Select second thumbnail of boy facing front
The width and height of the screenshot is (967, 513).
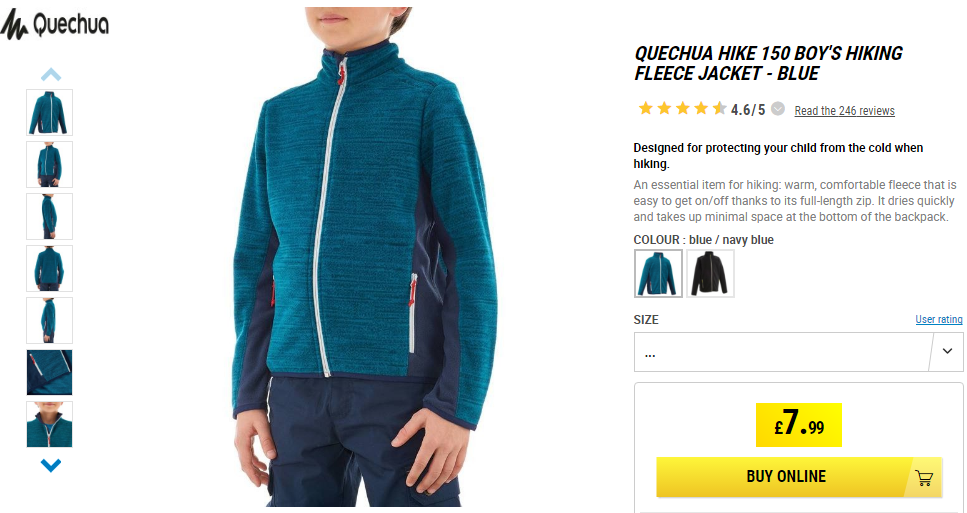pos(49,164)
